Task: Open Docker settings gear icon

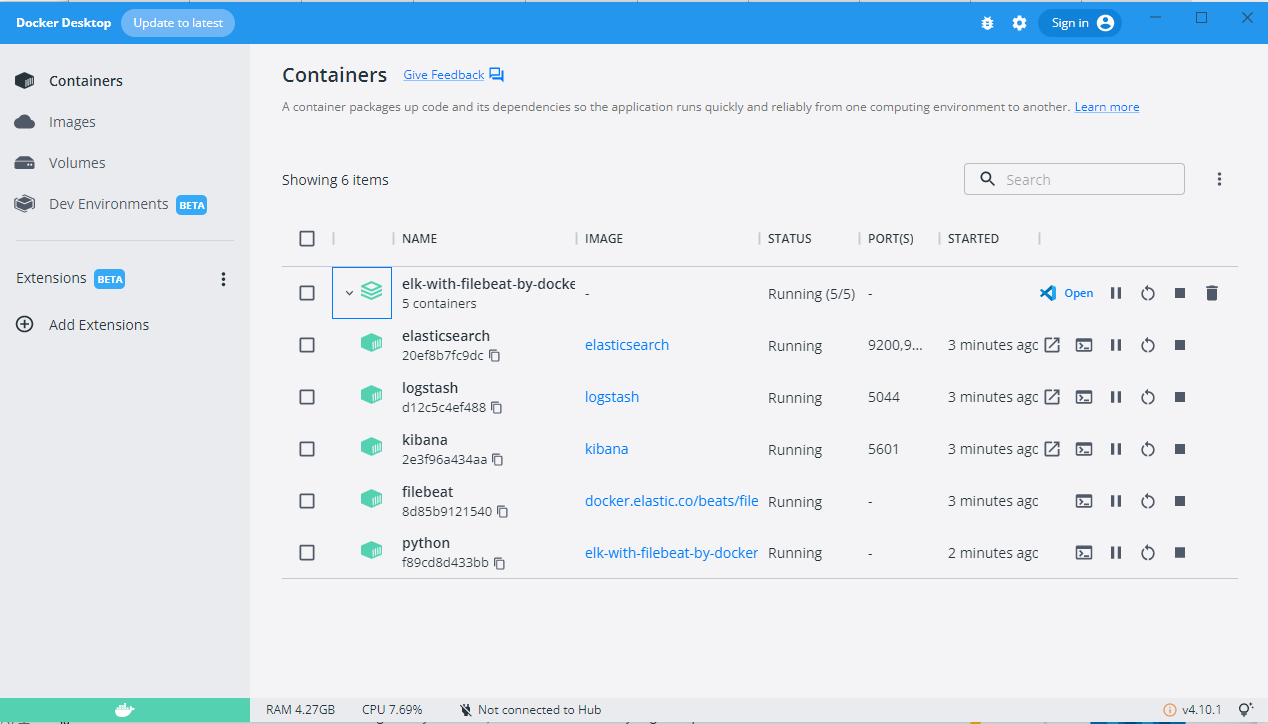Action: coord(1019,23)
